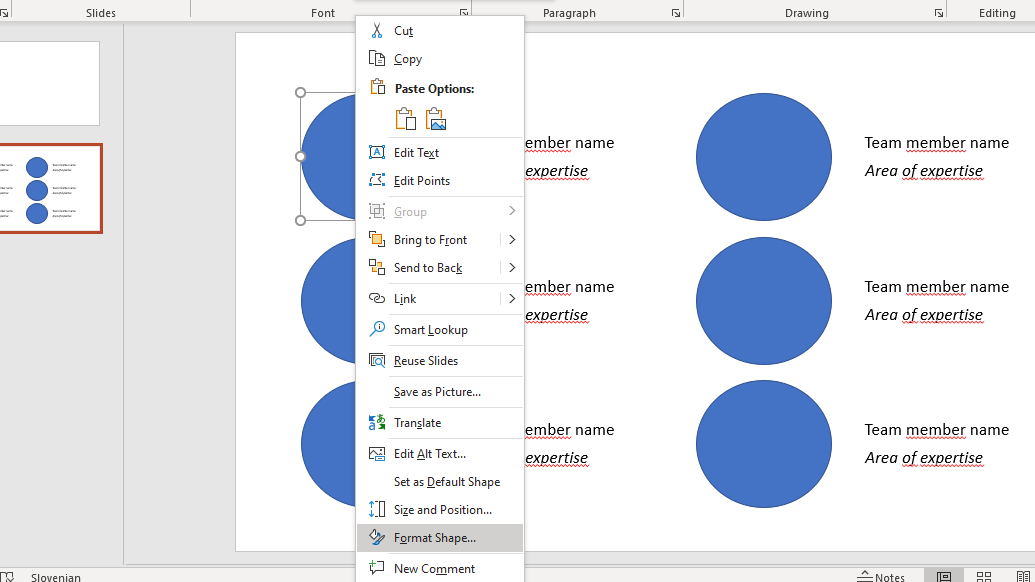The height and width of the screenshot is (582, 1035).
Task: Click the Reuse Slides icon
Action: [377, 360]
